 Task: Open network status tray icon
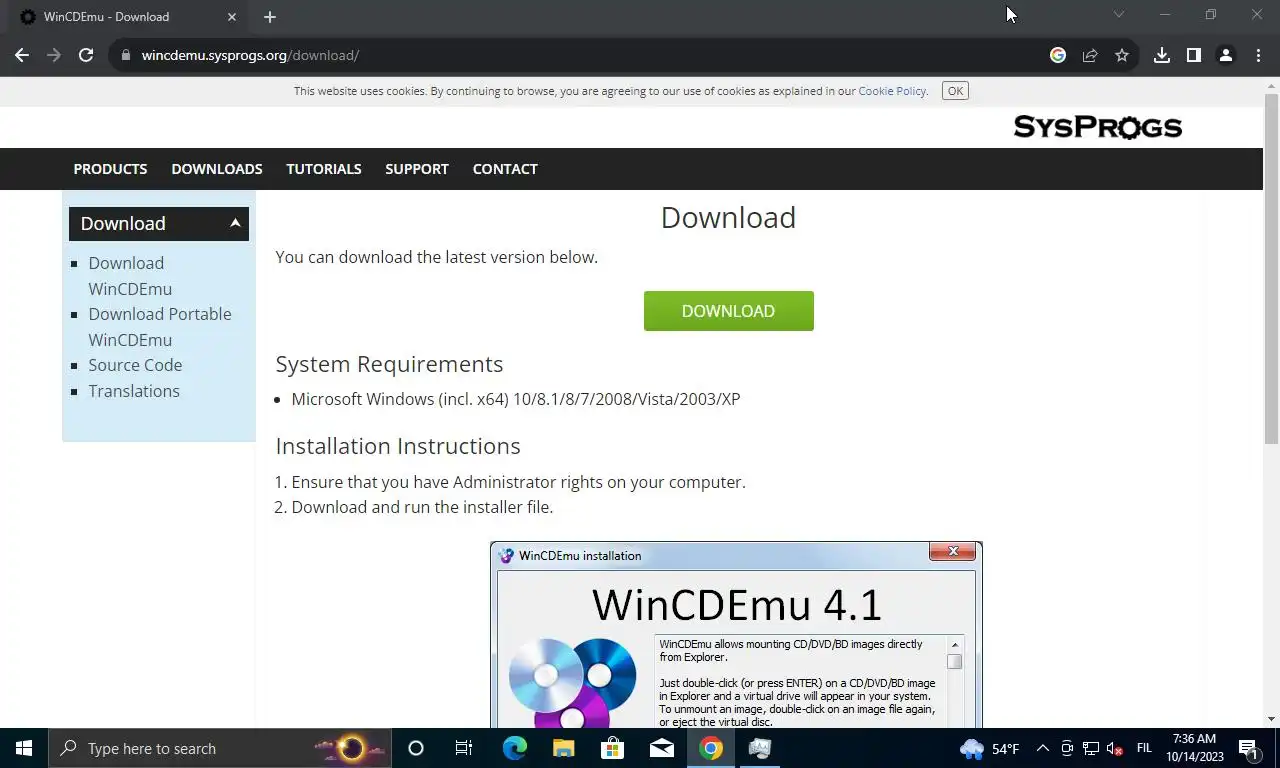[x=1091, y=748]
